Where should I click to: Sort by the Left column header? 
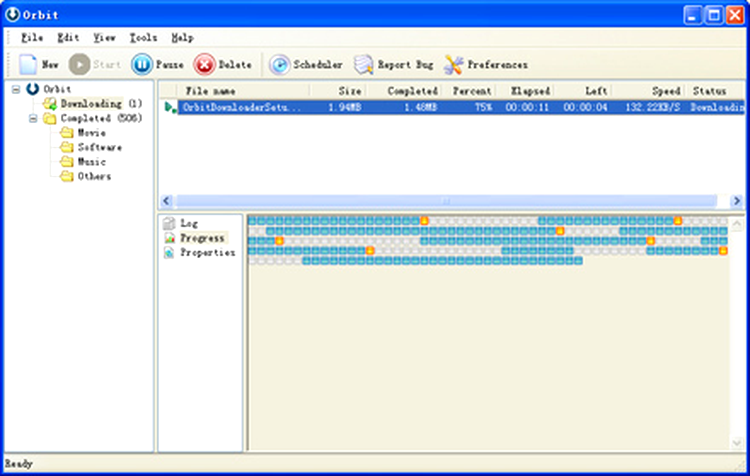583,91
